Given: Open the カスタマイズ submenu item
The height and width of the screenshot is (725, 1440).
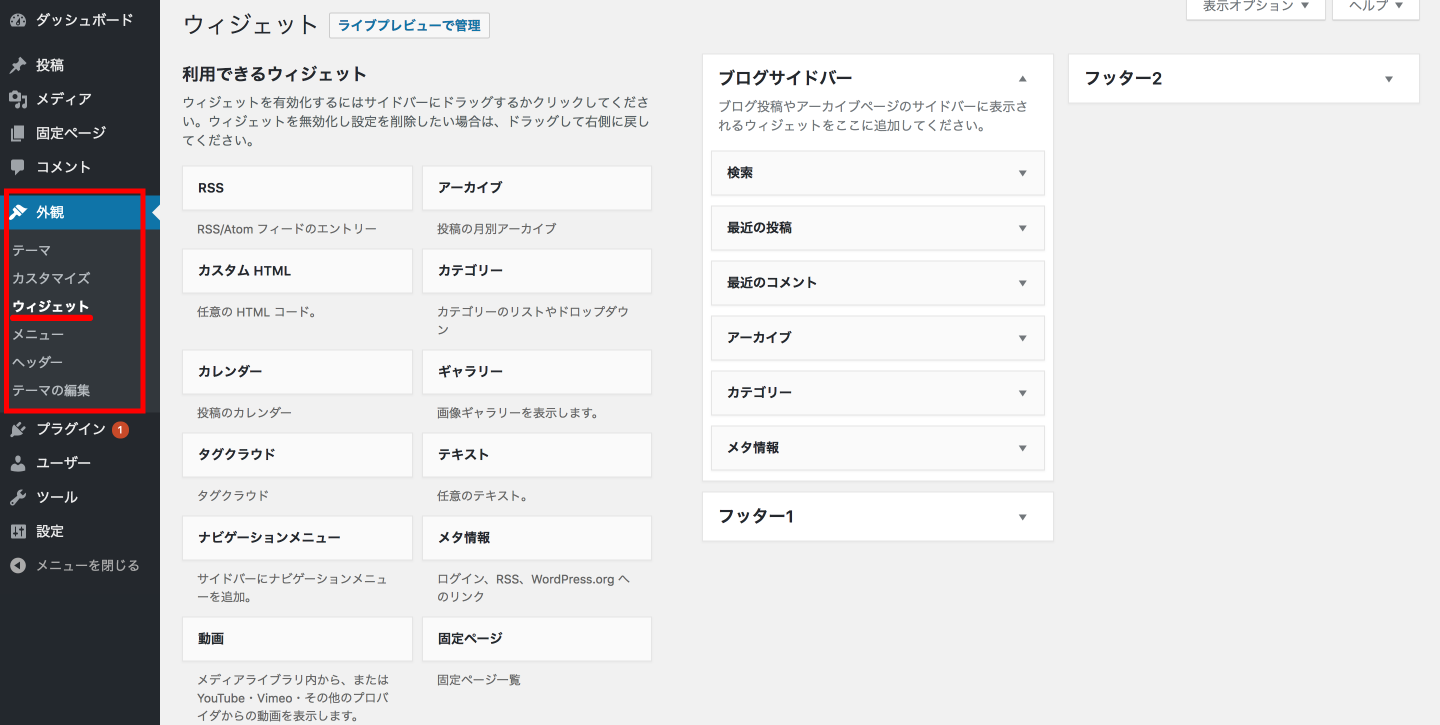Looking at the screenshot, I should (51, 278).
